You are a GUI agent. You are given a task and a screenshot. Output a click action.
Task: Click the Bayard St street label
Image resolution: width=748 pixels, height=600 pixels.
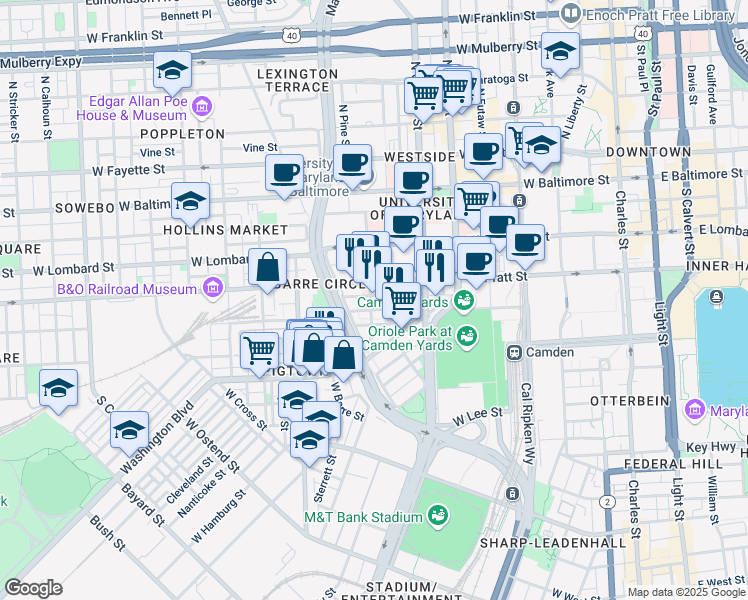[x=142, y=505]
